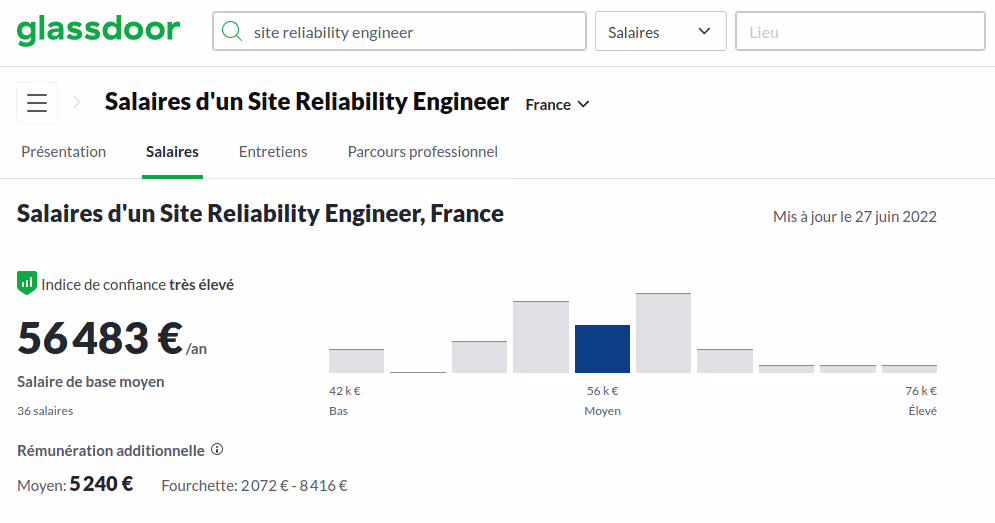
Task: Go to Parcours professionnel tab
Action: 422,152
